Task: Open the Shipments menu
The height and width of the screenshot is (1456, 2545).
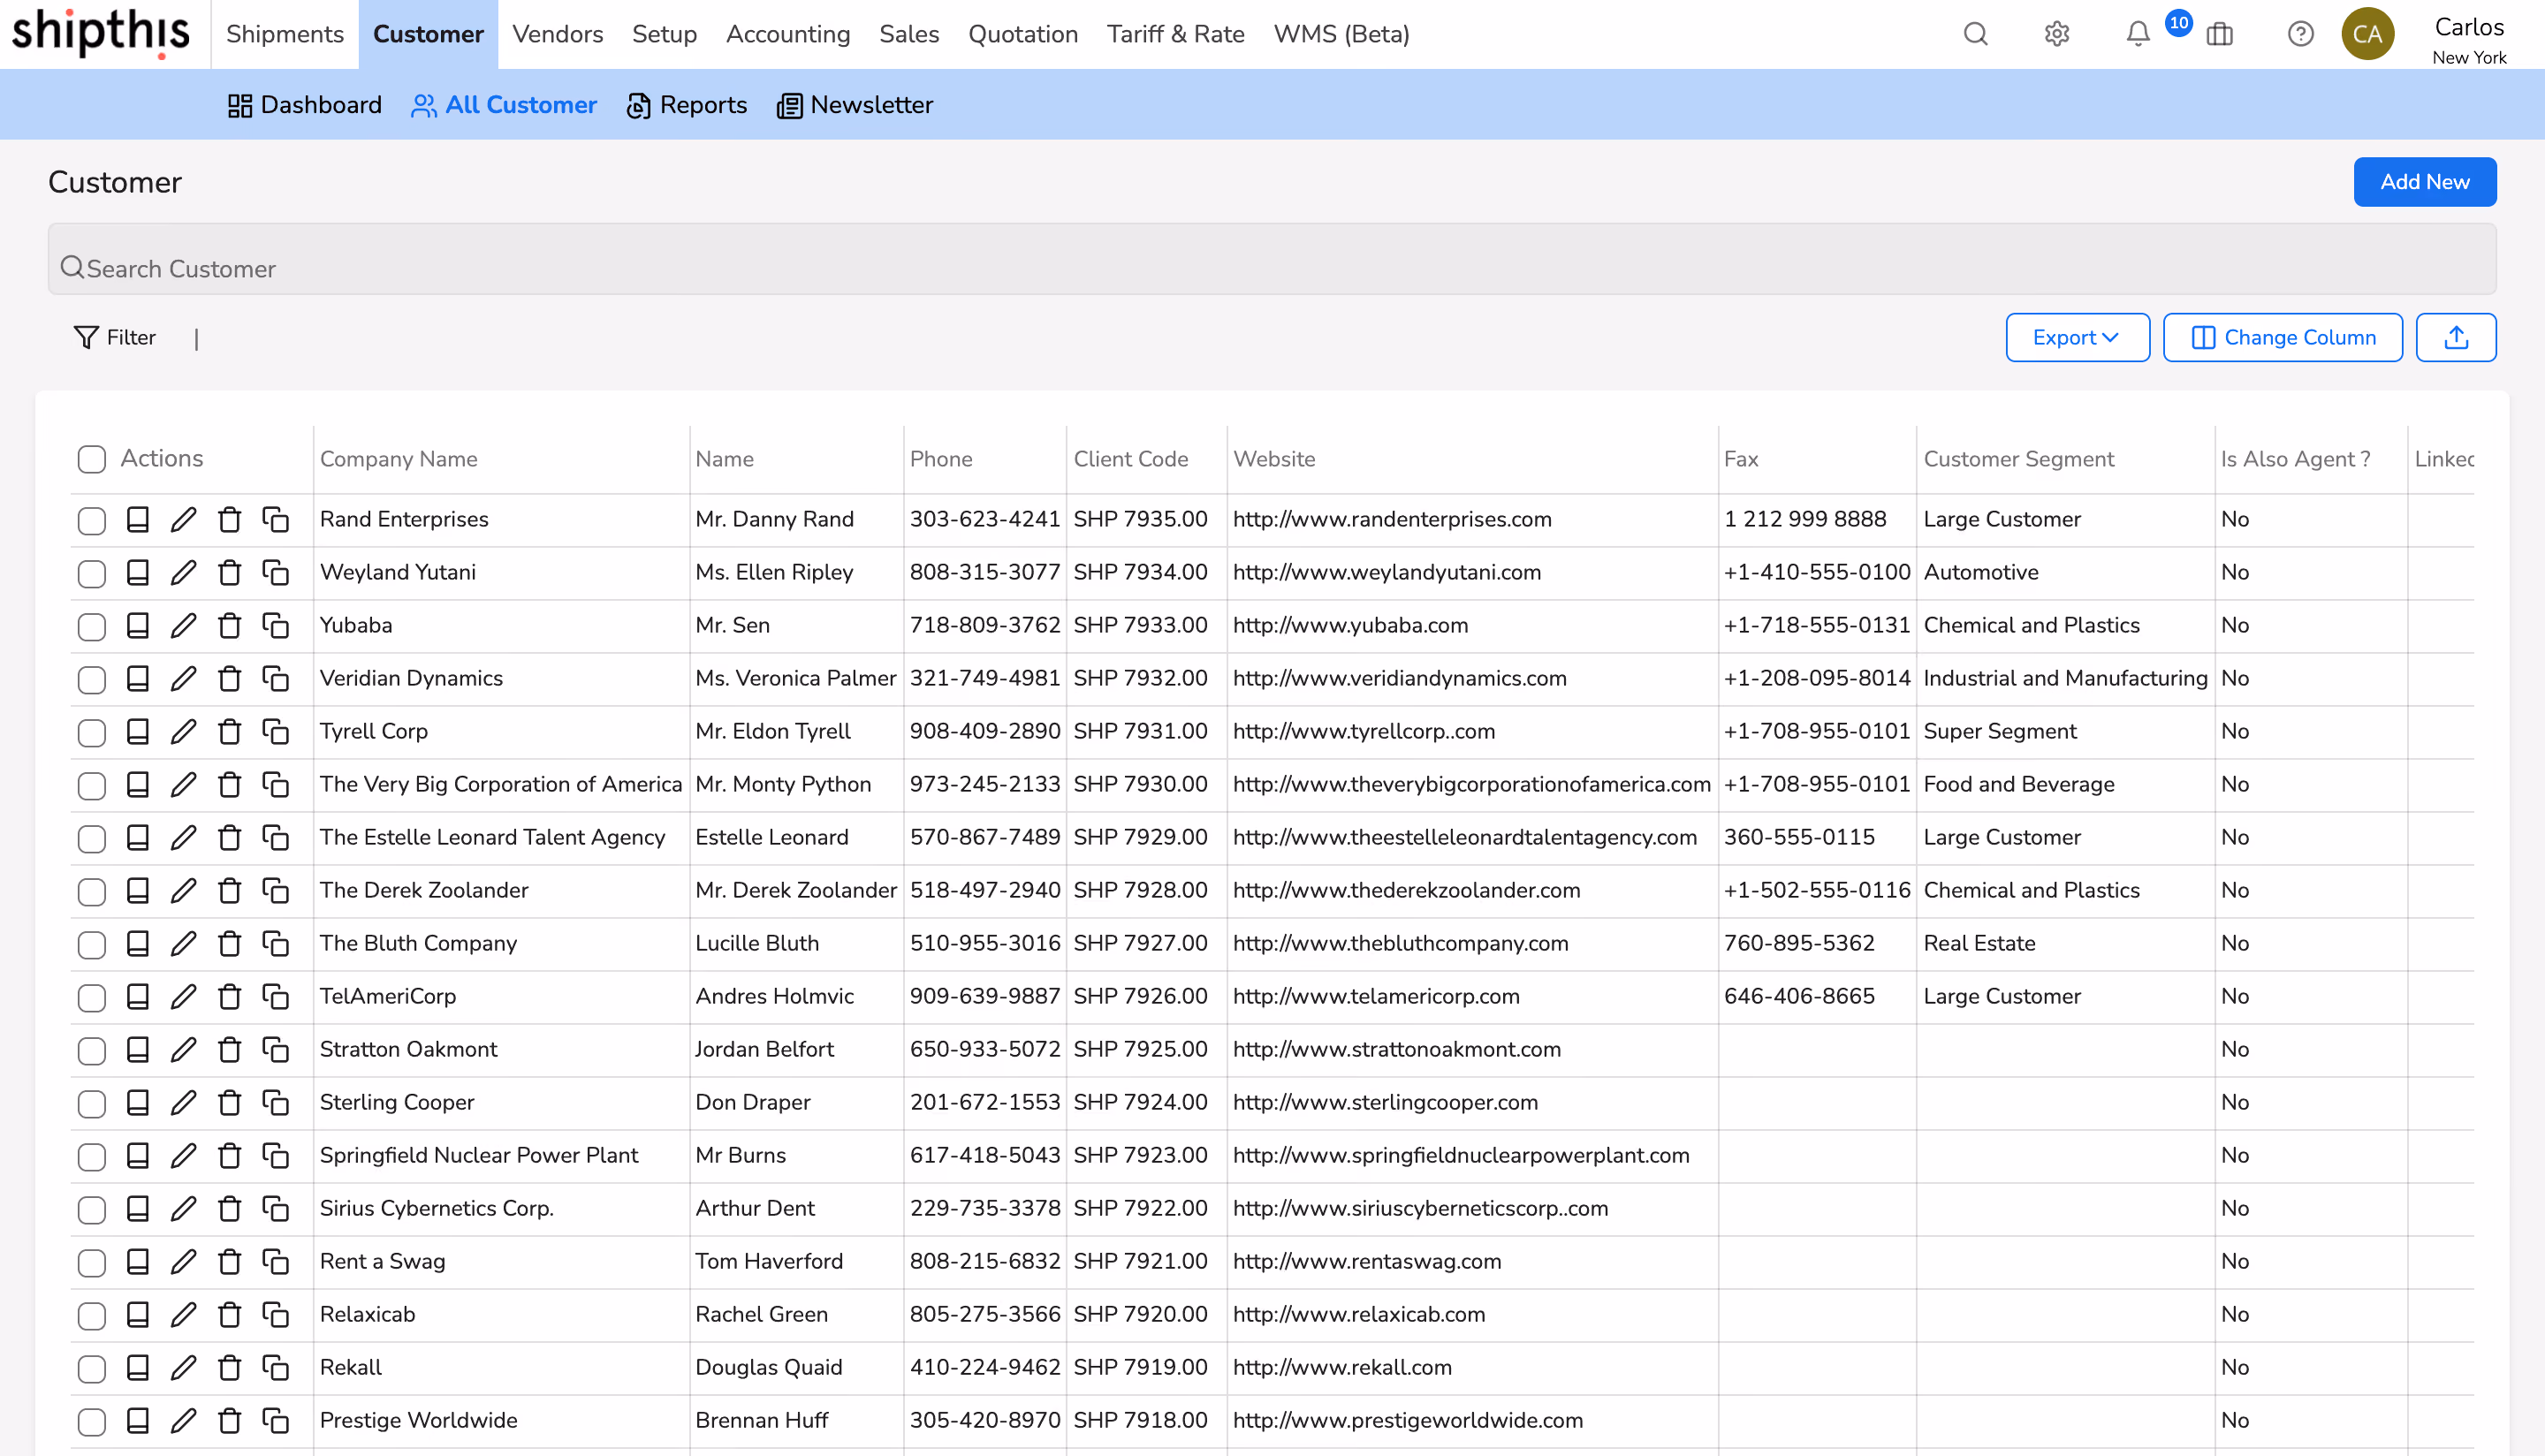Action: (285, 34)
